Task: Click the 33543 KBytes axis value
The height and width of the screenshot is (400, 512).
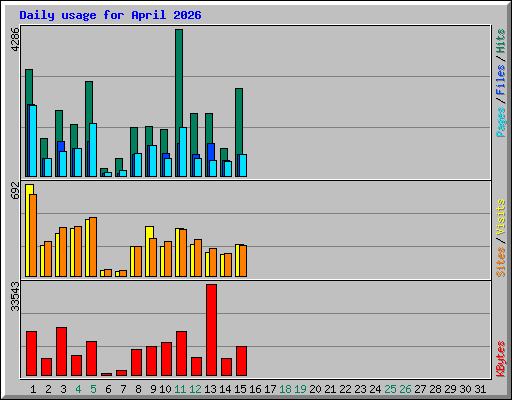Action: [x=15, y=296]
